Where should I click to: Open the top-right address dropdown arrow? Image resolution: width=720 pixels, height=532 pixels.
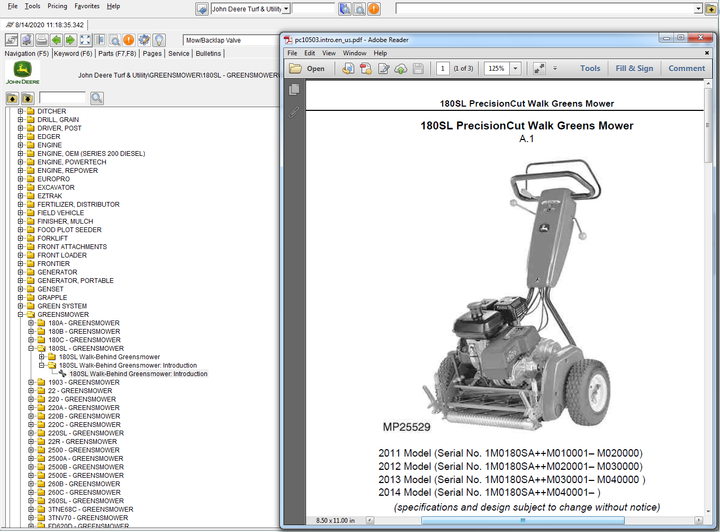pyautogui.click(x=698, y=9)
